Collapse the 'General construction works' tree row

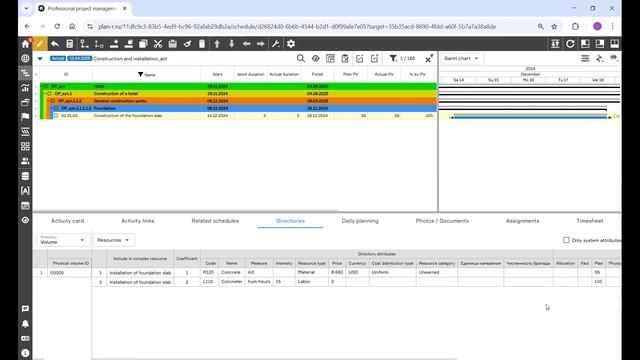click(49, 101)
